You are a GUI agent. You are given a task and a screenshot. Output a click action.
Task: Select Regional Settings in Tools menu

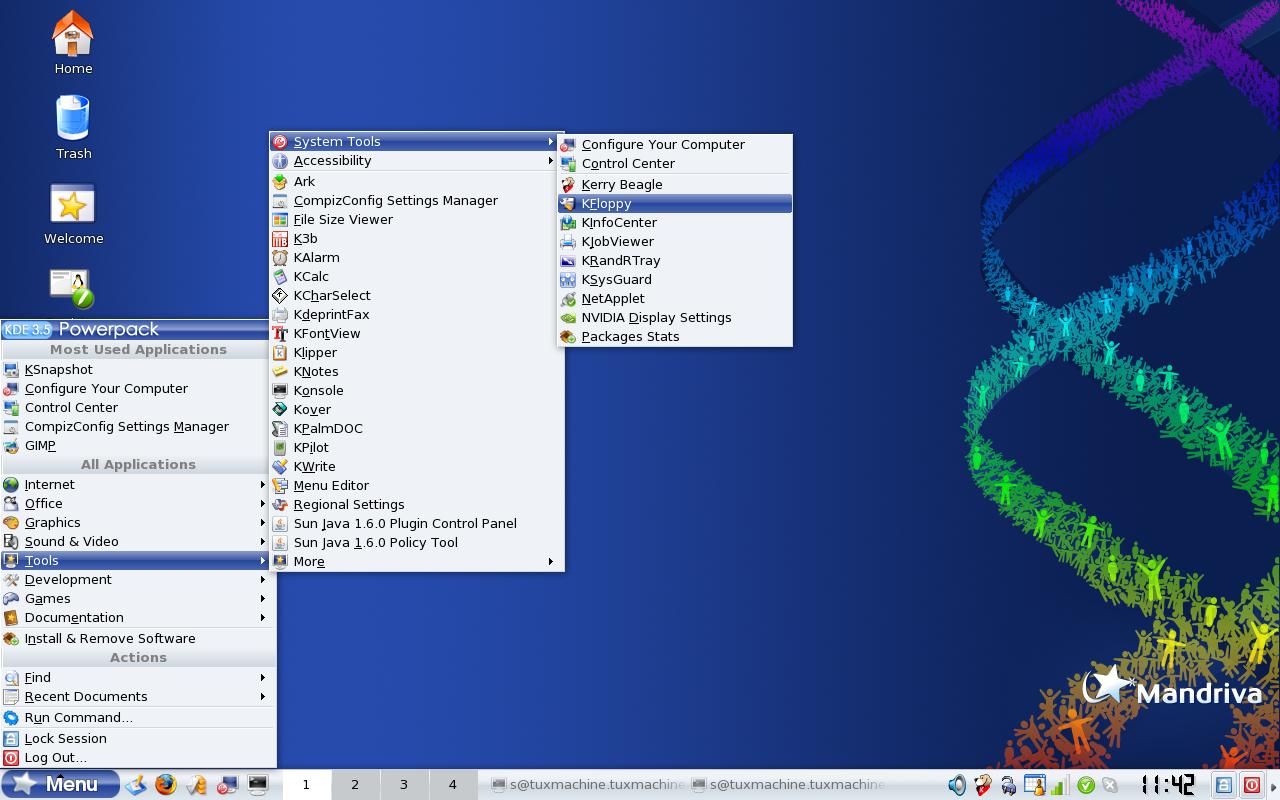417,505
